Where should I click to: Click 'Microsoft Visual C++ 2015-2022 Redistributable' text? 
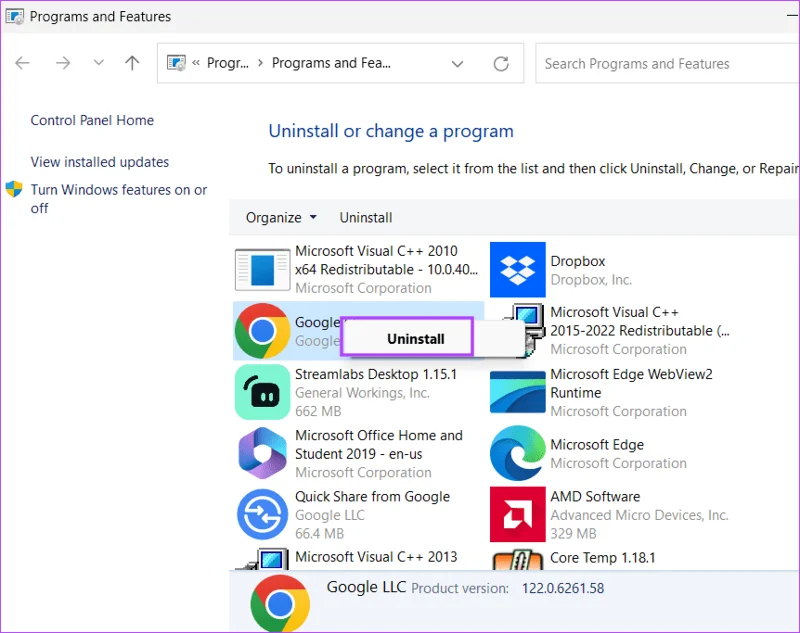[640, 321]
